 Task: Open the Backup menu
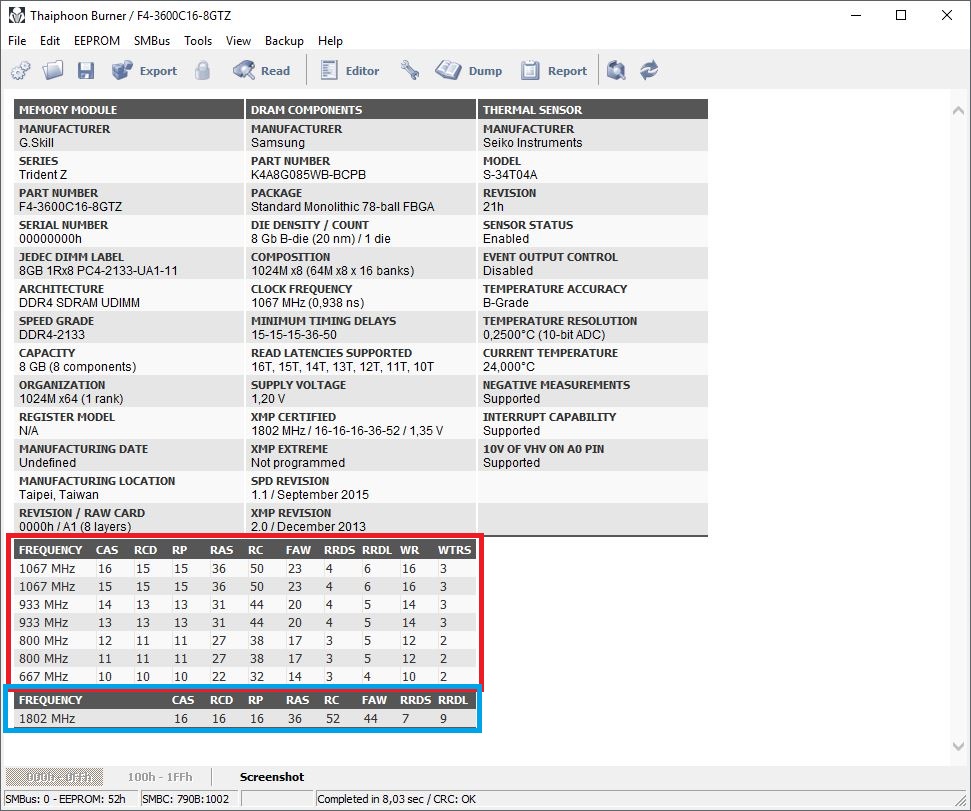point(284,41)
